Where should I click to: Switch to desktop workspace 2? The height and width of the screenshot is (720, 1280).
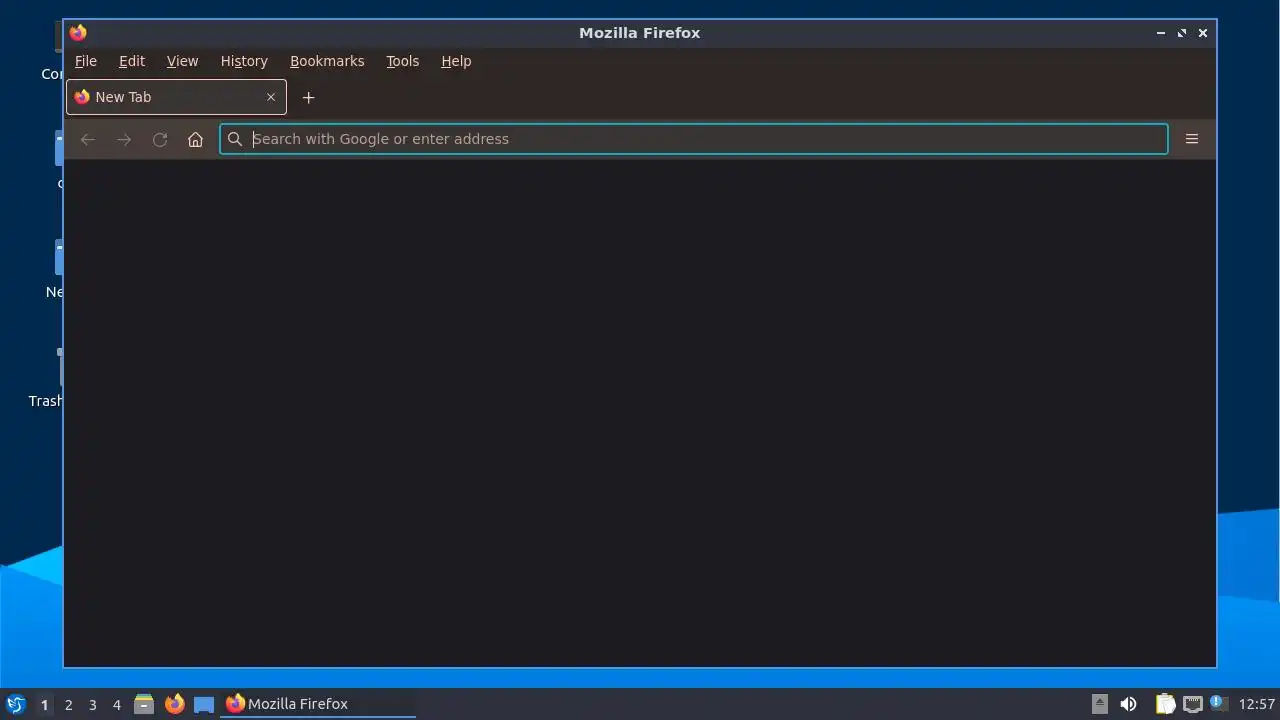point(68,704)
